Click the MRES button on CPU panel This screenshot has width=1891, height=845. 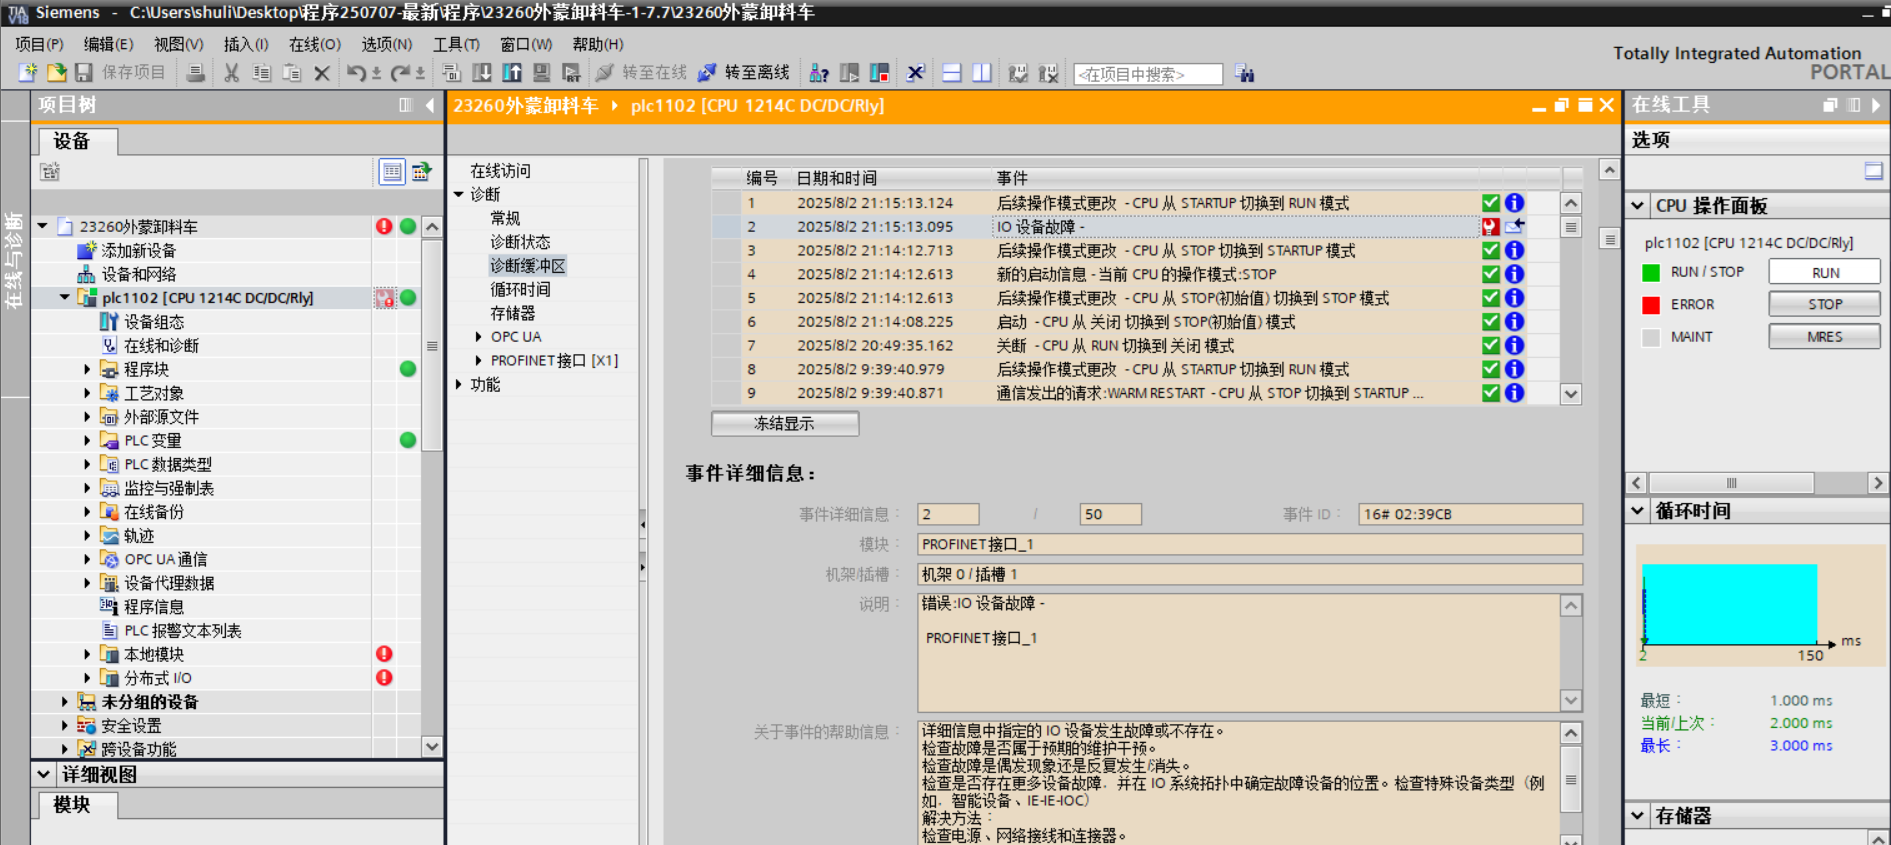point(1825,337)
